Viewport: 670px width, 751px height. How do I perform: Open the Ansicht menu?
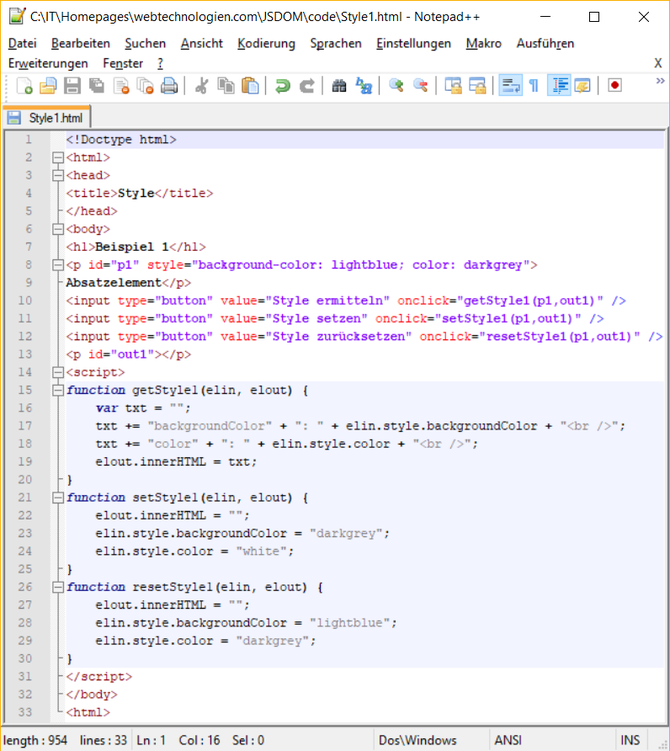202,44
